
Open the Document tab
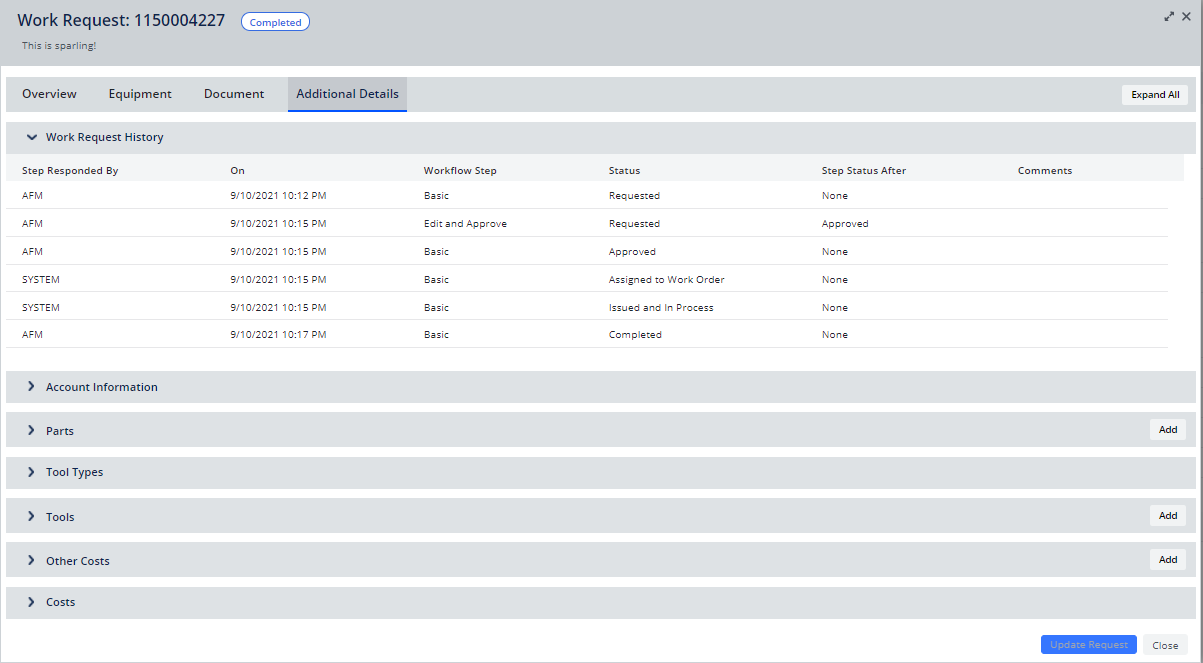click(x=233, y=93)
